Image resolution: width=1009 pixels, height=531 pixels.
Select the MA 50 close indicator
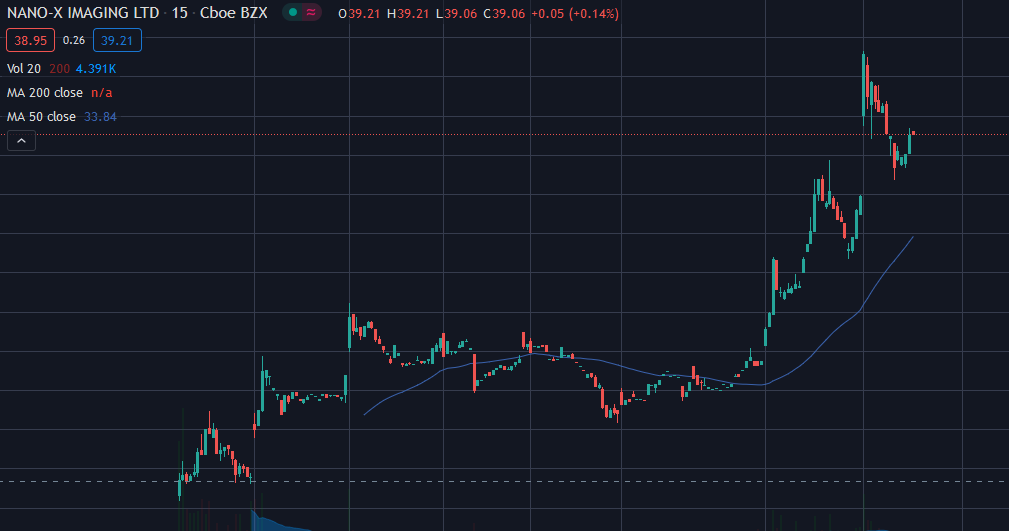coord(41,117)
